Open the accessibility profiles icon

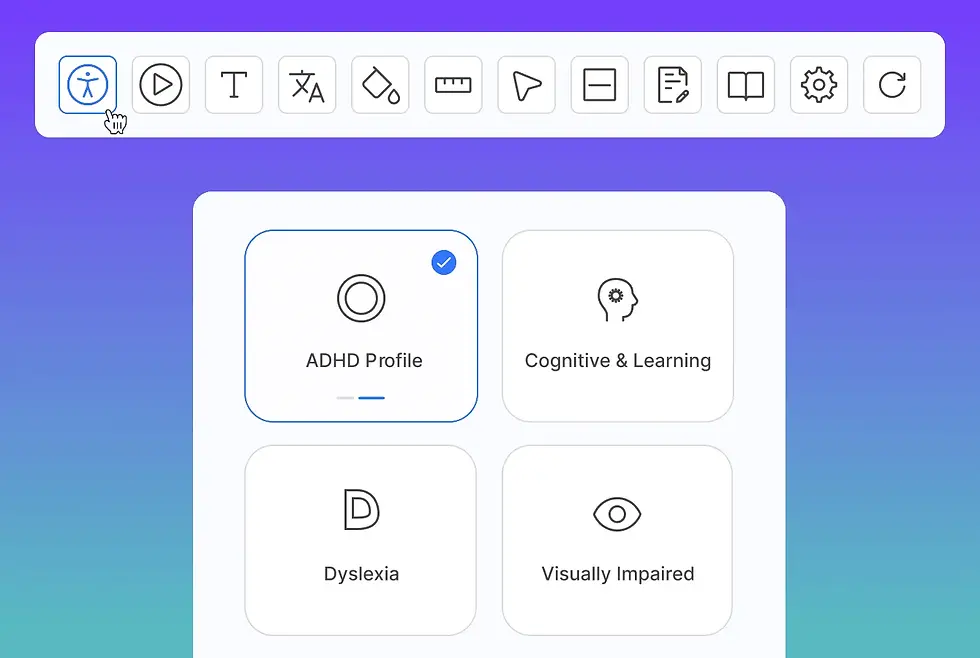point(88,85)
